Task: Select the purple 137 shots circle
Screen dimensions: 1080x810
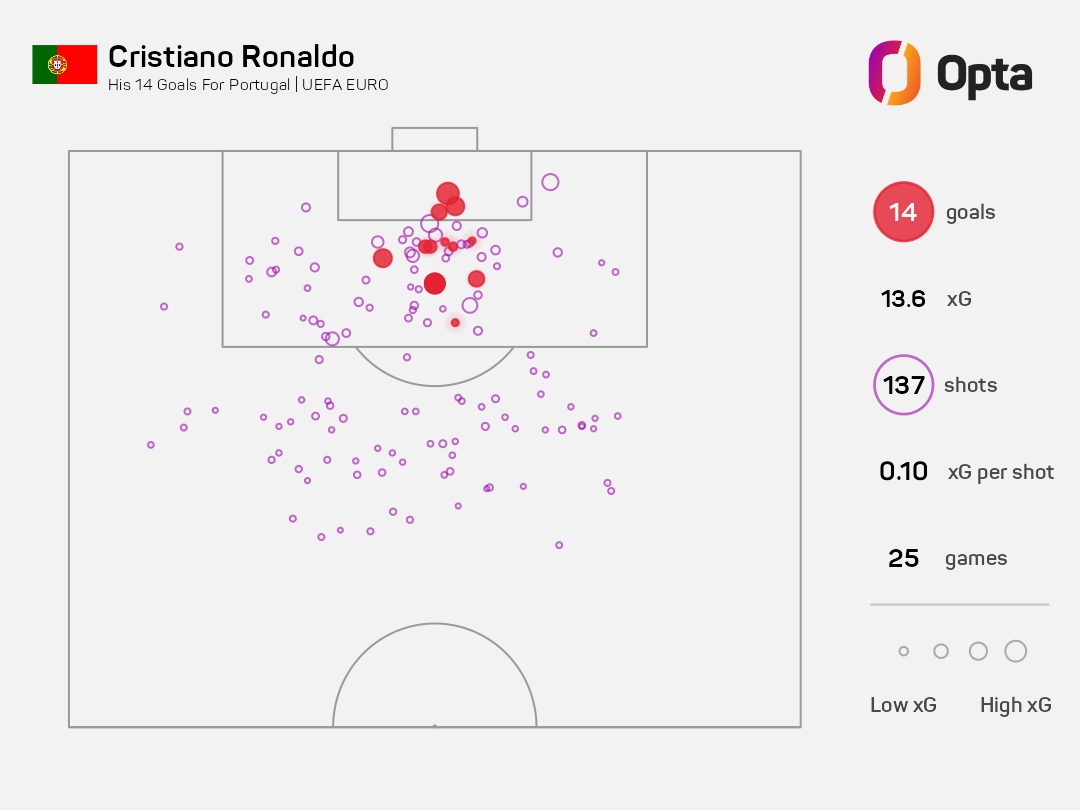Action: (903, 385)
